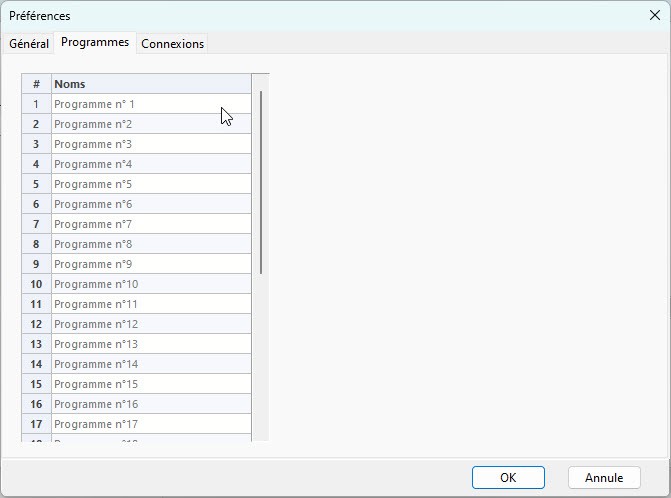Close the Préférences dialog
This screenshot has height=498, width=671.
[x=654, y=16]
